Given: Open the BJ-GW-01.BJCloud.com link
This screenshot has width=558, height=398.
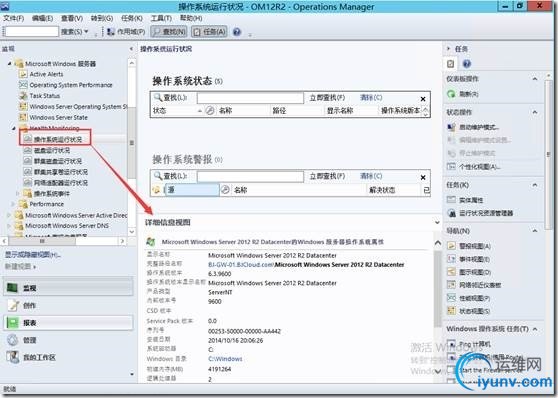Looking at the screenshot, I should pos(241,265).
